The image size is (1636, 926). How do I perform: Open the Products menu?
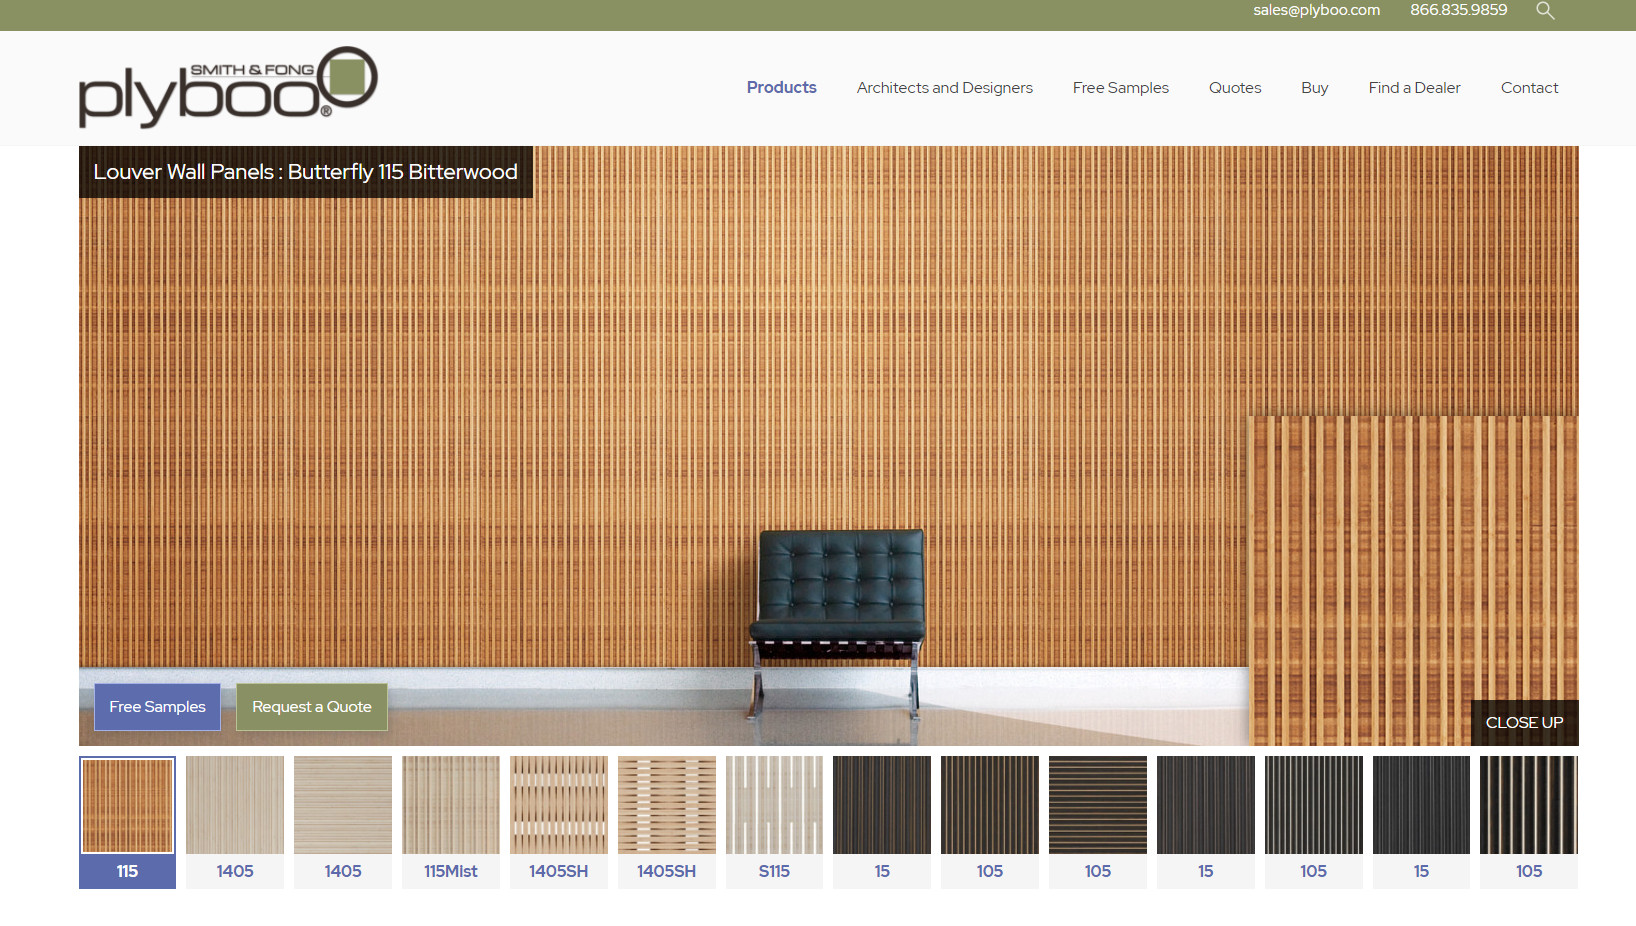pyautogui.click(x=781, y=88)
